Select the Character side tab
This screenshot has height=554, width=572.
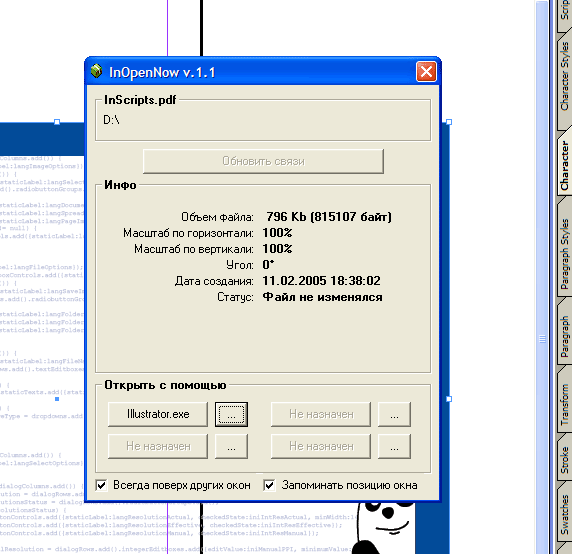pos(565,165)
